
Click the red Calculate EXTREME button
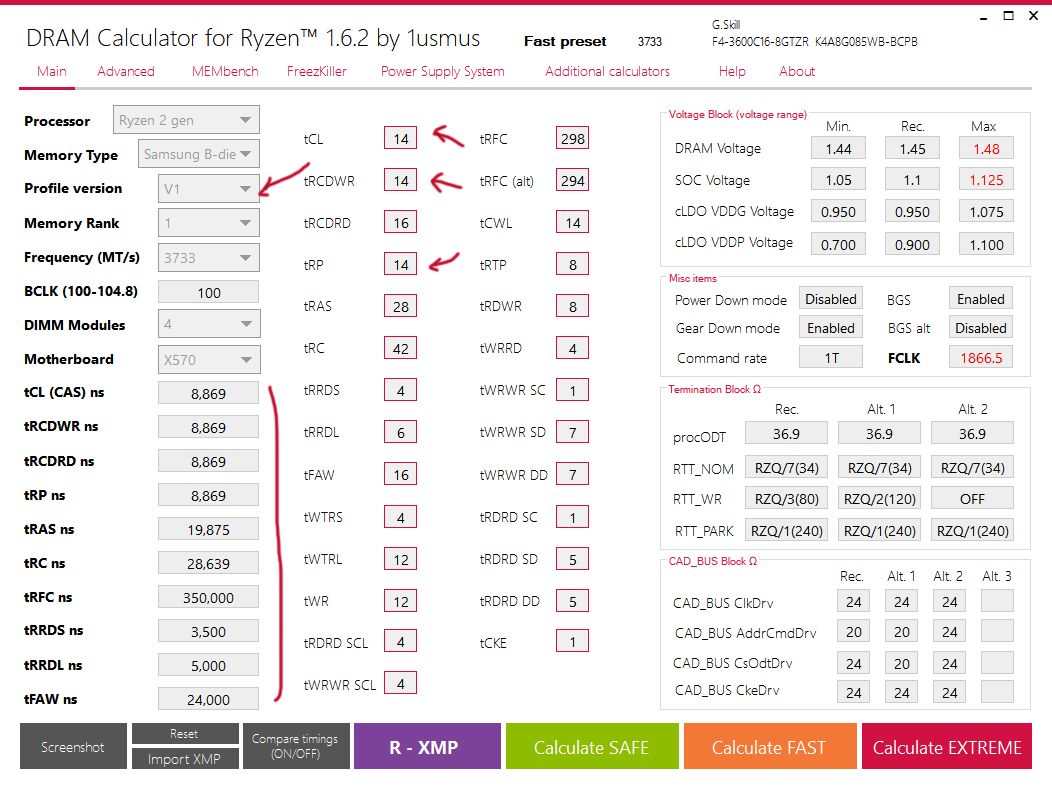[x=947, y=746]
